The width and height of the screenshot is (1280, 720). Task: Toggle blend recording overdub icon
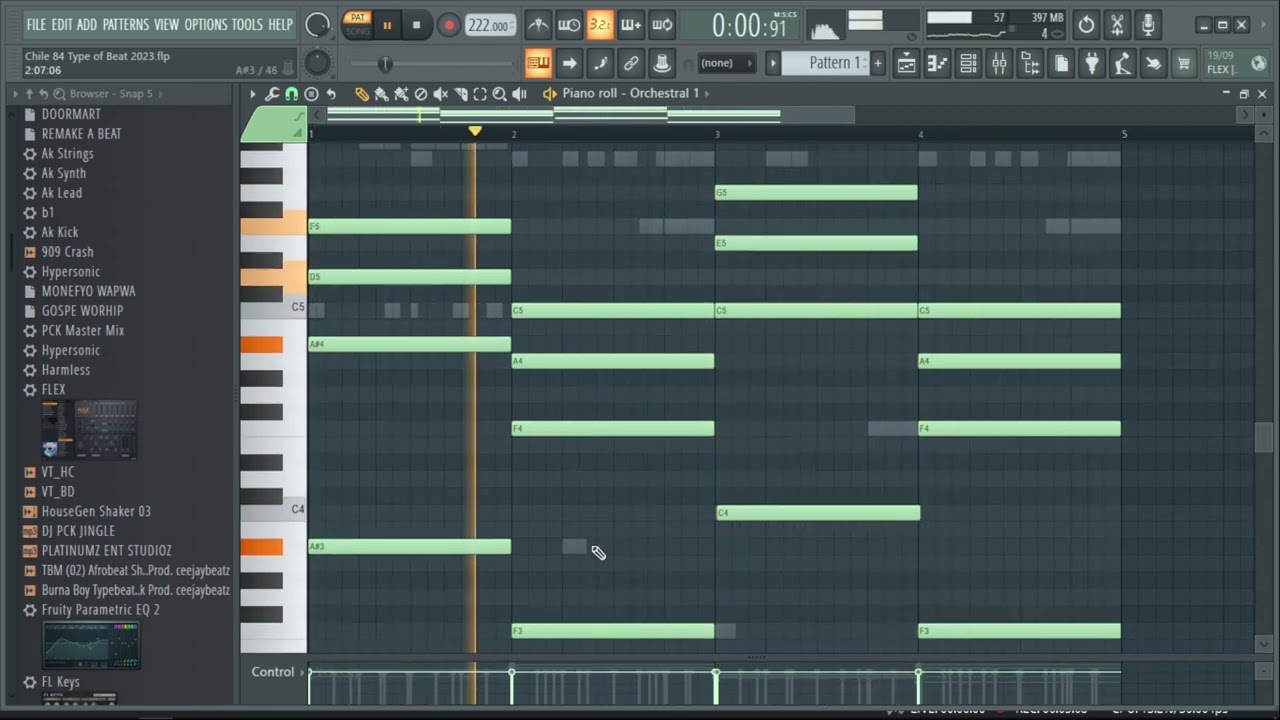tap(631, 25)
